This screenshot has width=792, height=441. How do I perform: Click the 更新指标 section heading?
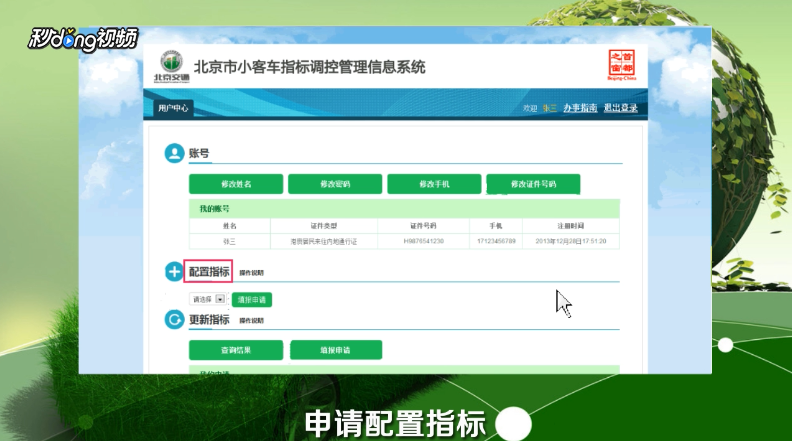tap(209, 319)
